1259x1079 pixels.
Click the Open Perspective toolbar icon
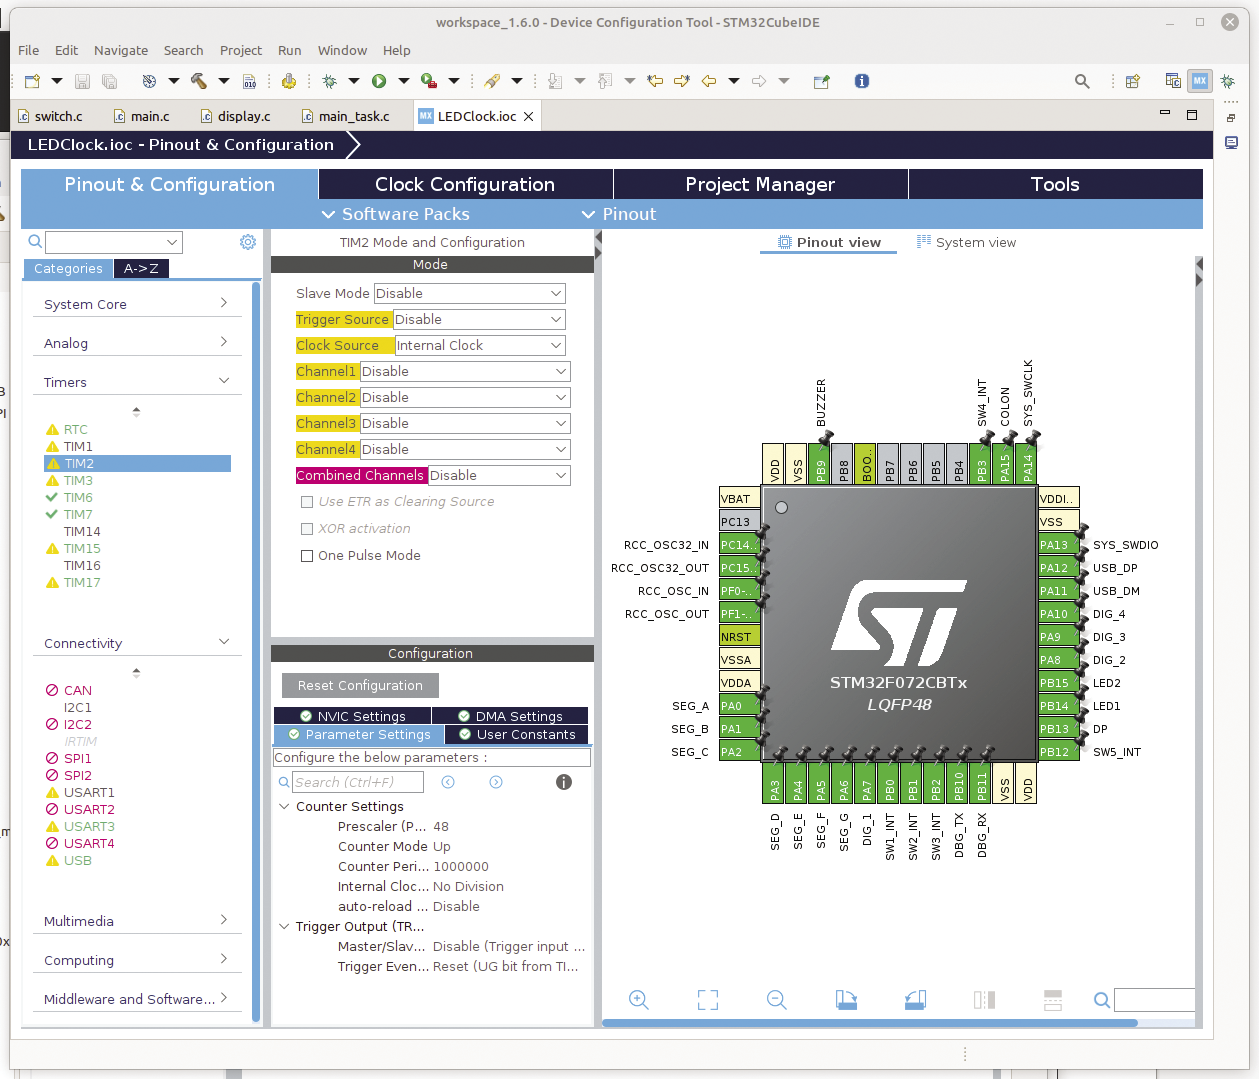click(1133, 81)
